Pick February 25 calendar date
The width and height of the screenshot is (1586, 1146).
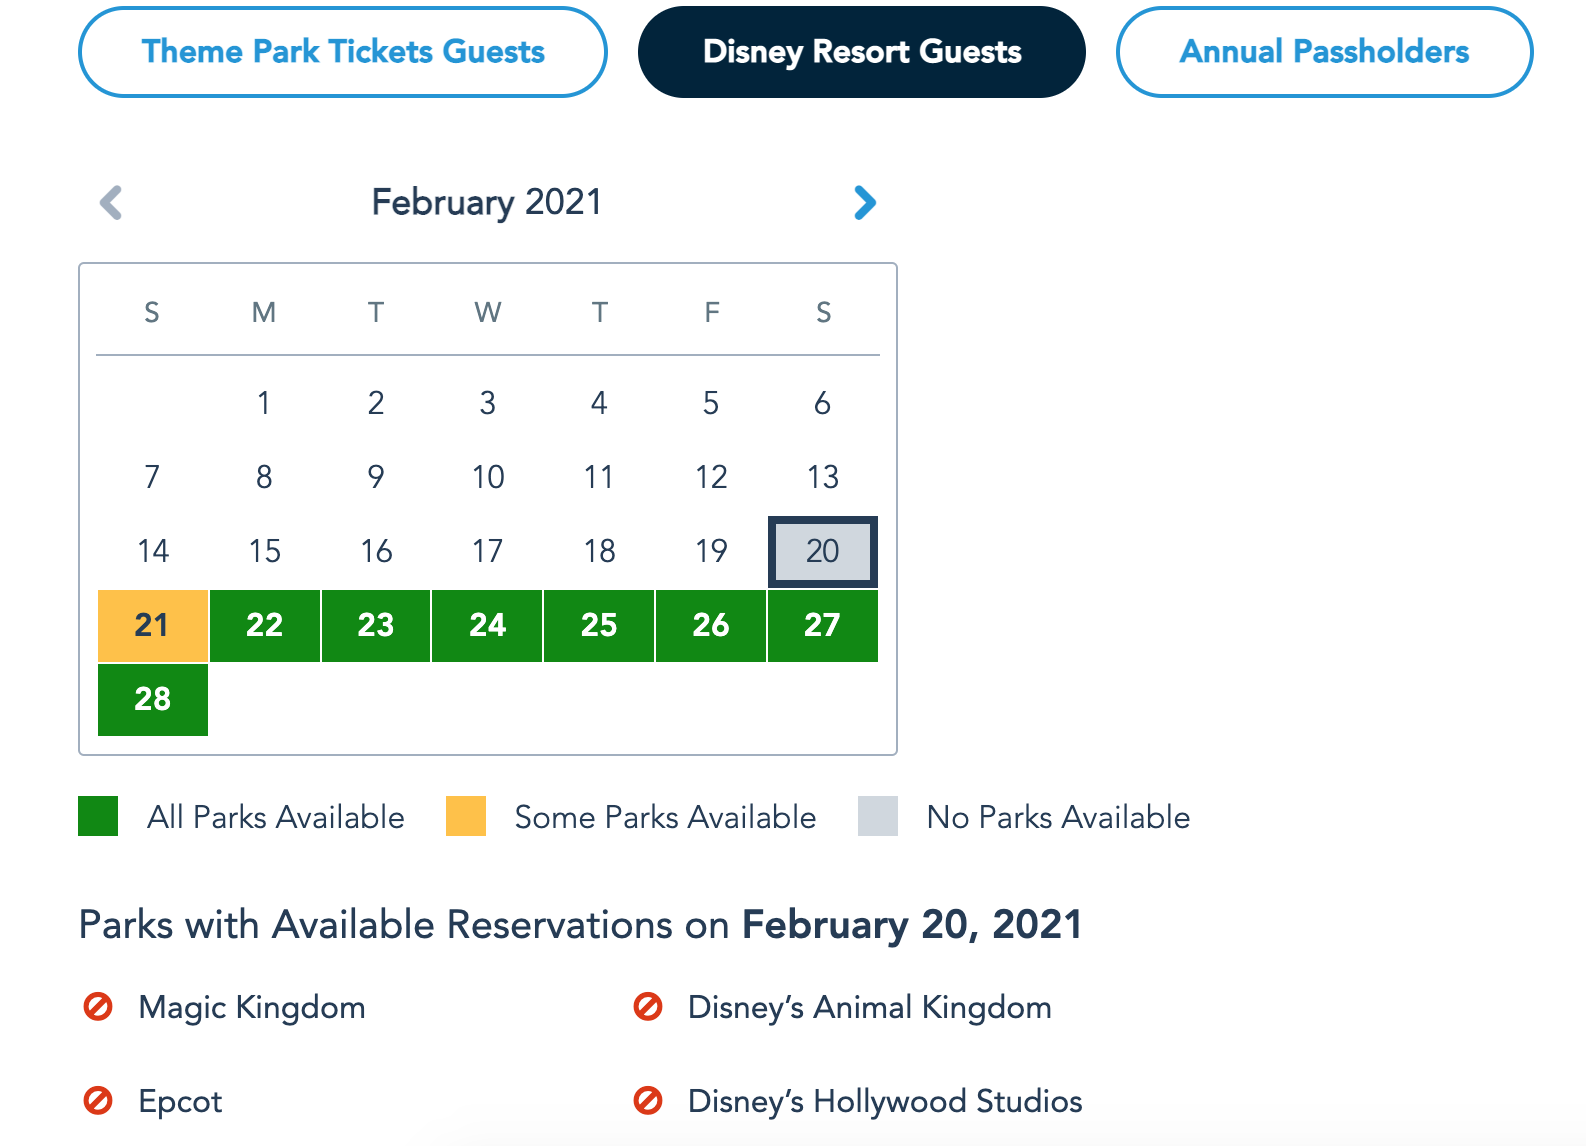click(x=599, y=625)
